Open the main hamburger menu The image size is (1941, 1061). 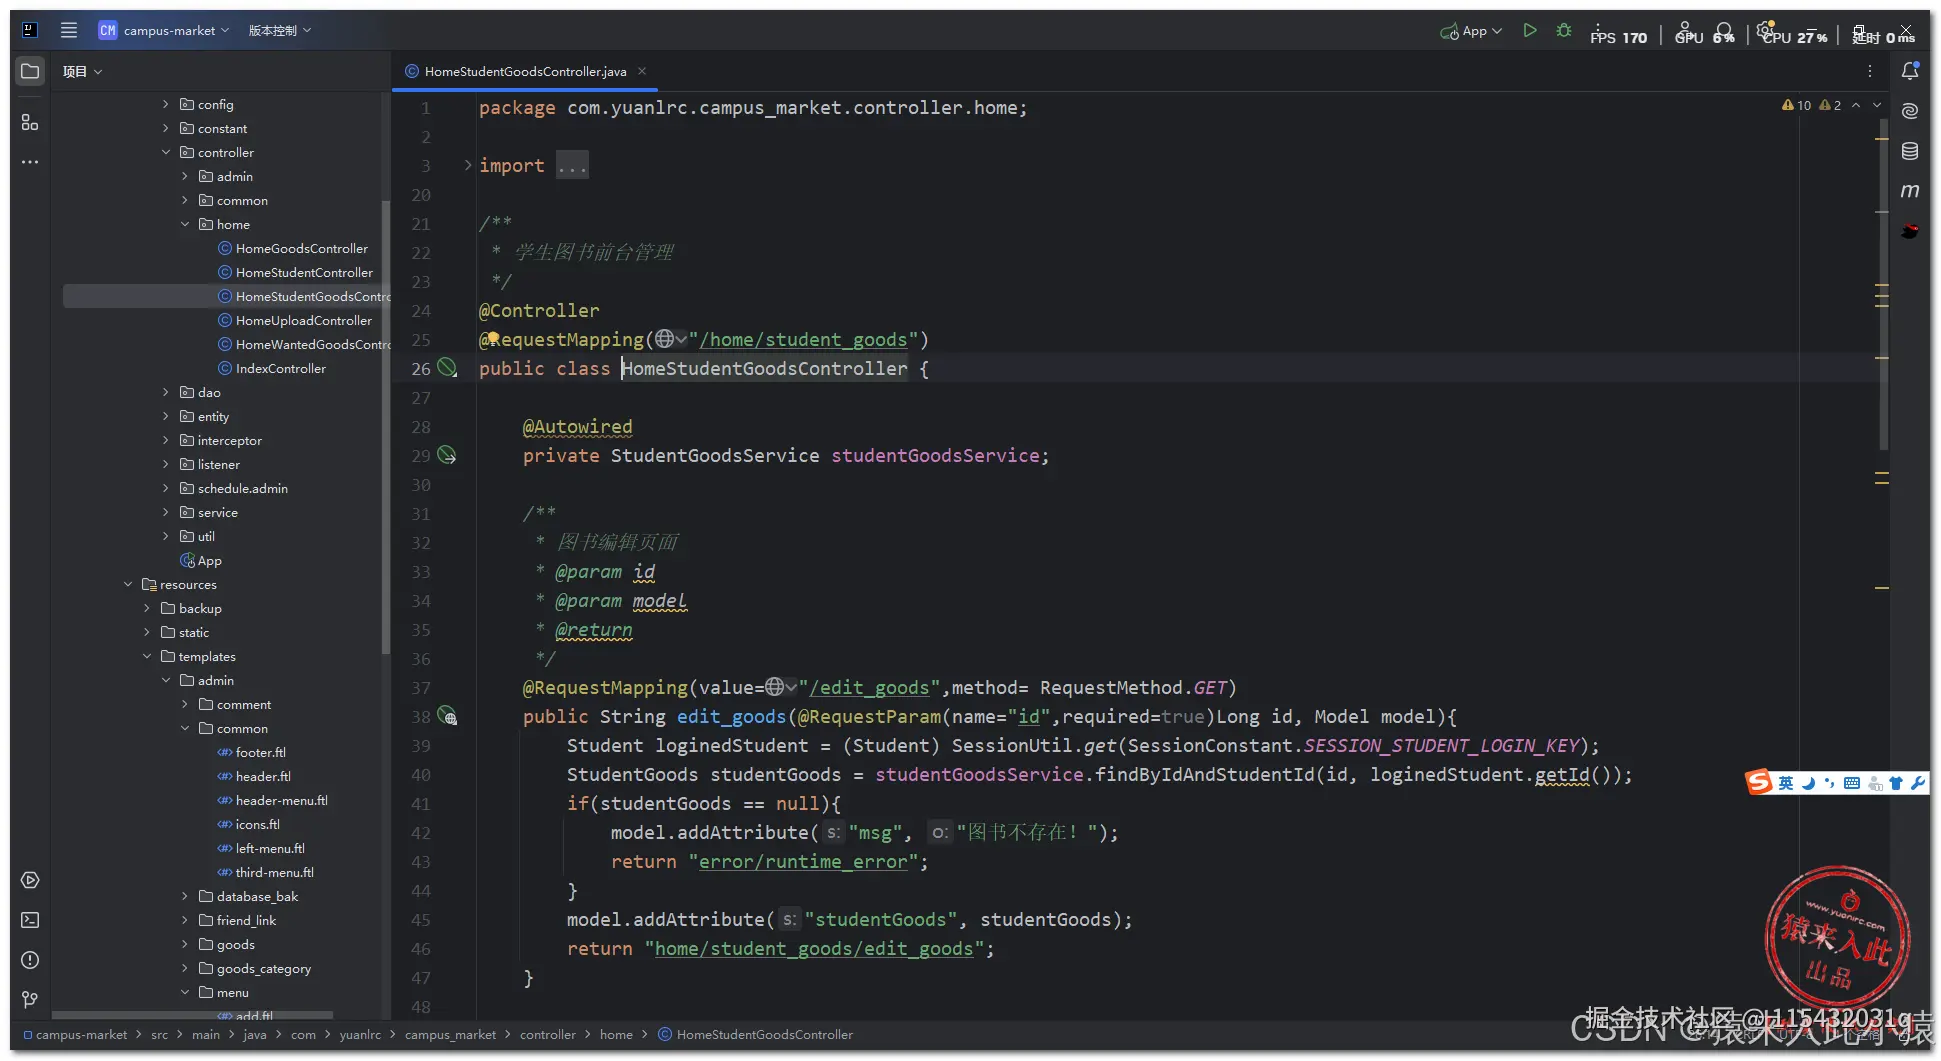pos(69,30)
